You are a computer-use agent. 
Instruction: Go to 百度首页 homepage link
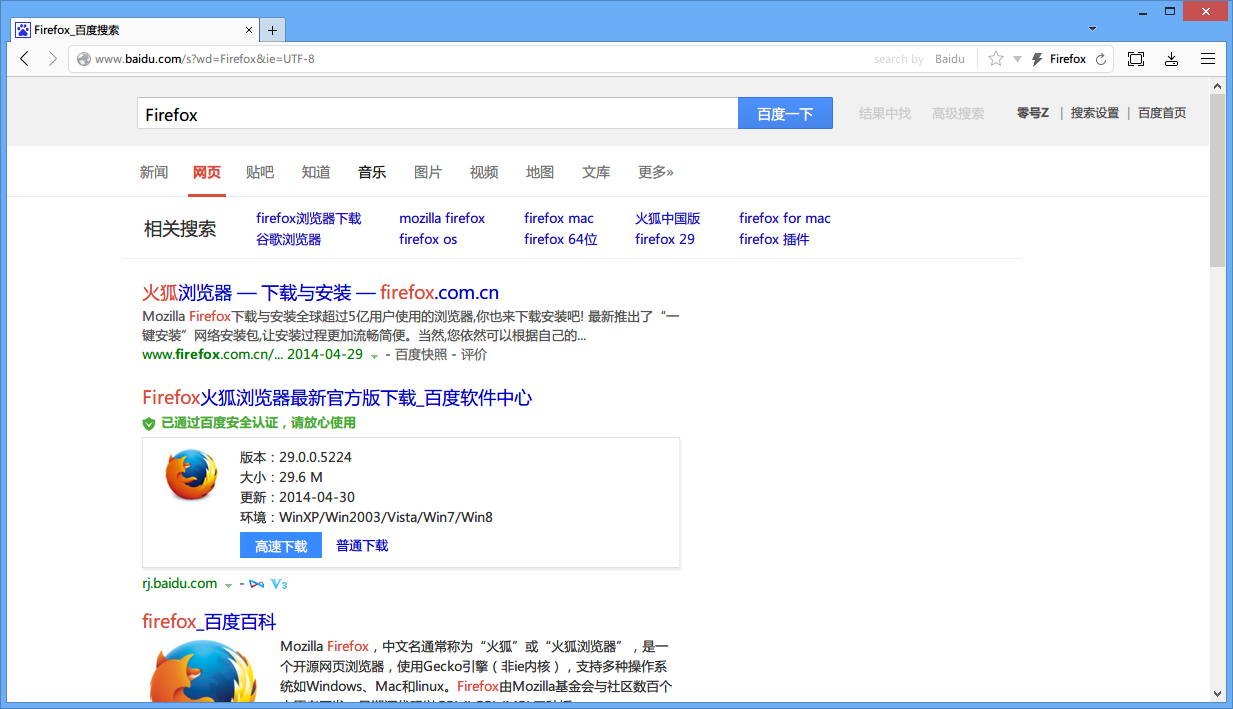[x=1162, y=113]
